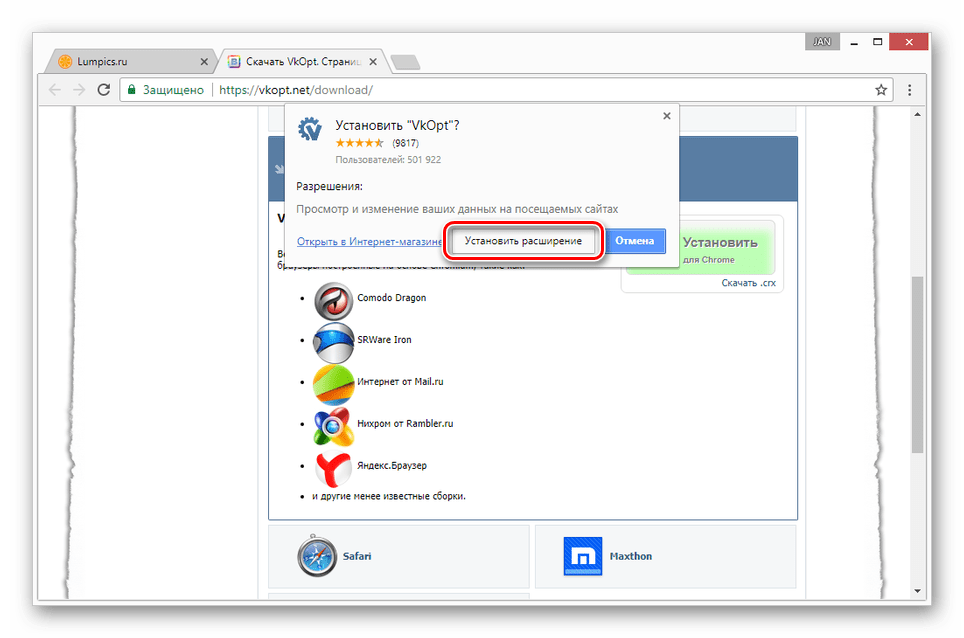
Task: Open the Chrome three-dot menu
Action: [x=908, y=90]
